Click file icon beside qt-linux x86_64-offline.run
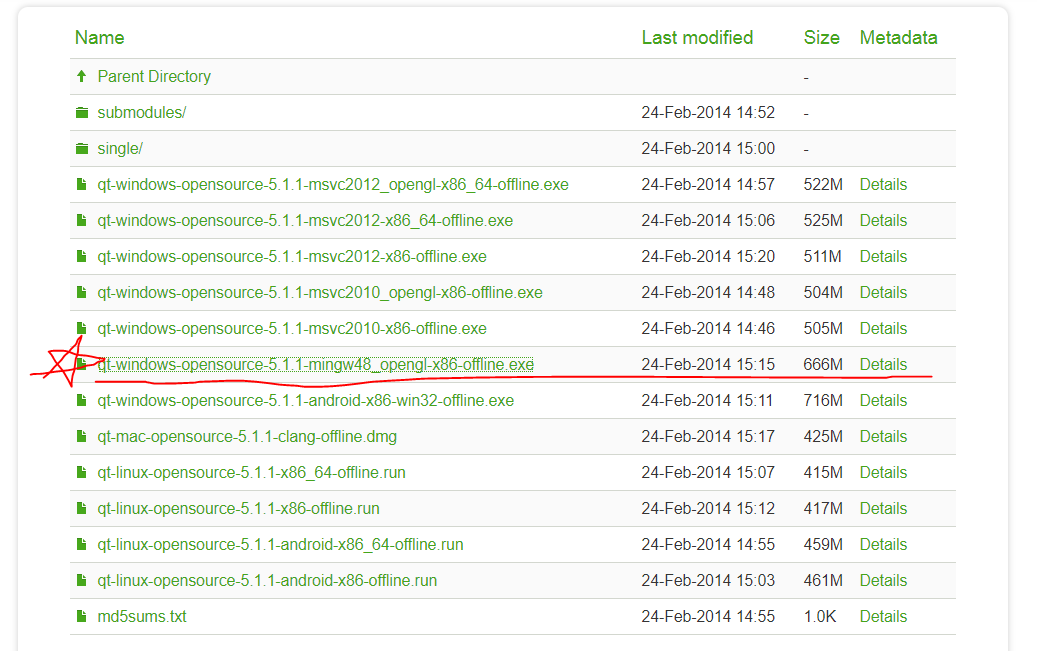The image size is (1037, 651). pos(81,472)
